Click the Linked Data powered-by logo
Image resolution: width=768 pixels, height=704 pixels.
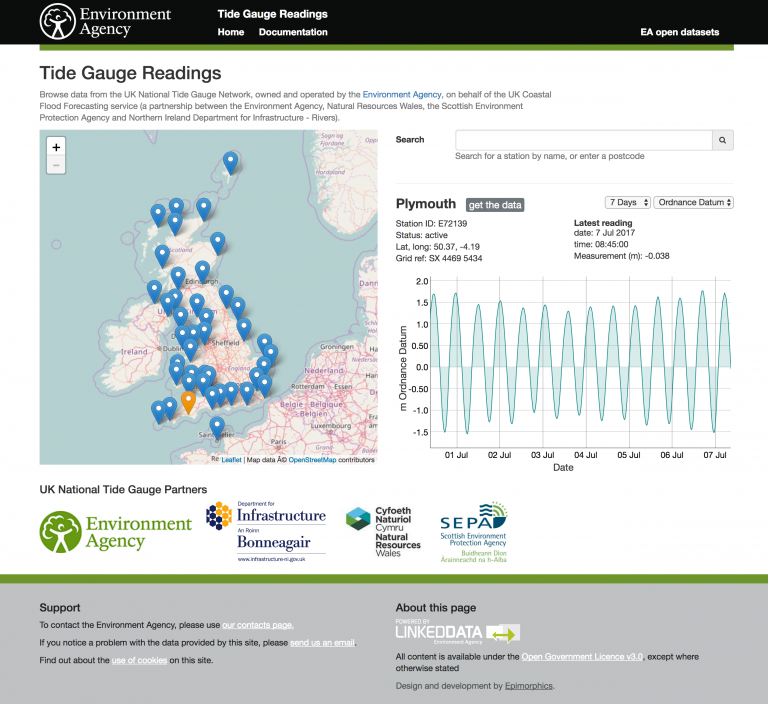tap(457, 632)
